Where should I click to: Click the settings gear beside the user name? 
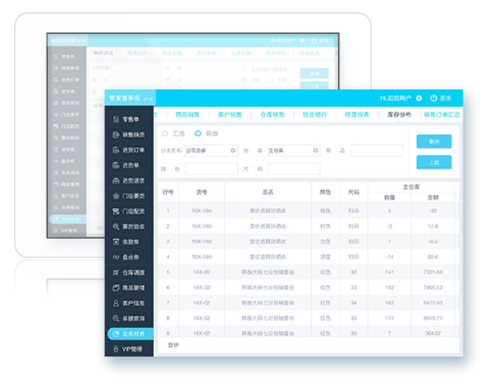[x=419, y=98]
